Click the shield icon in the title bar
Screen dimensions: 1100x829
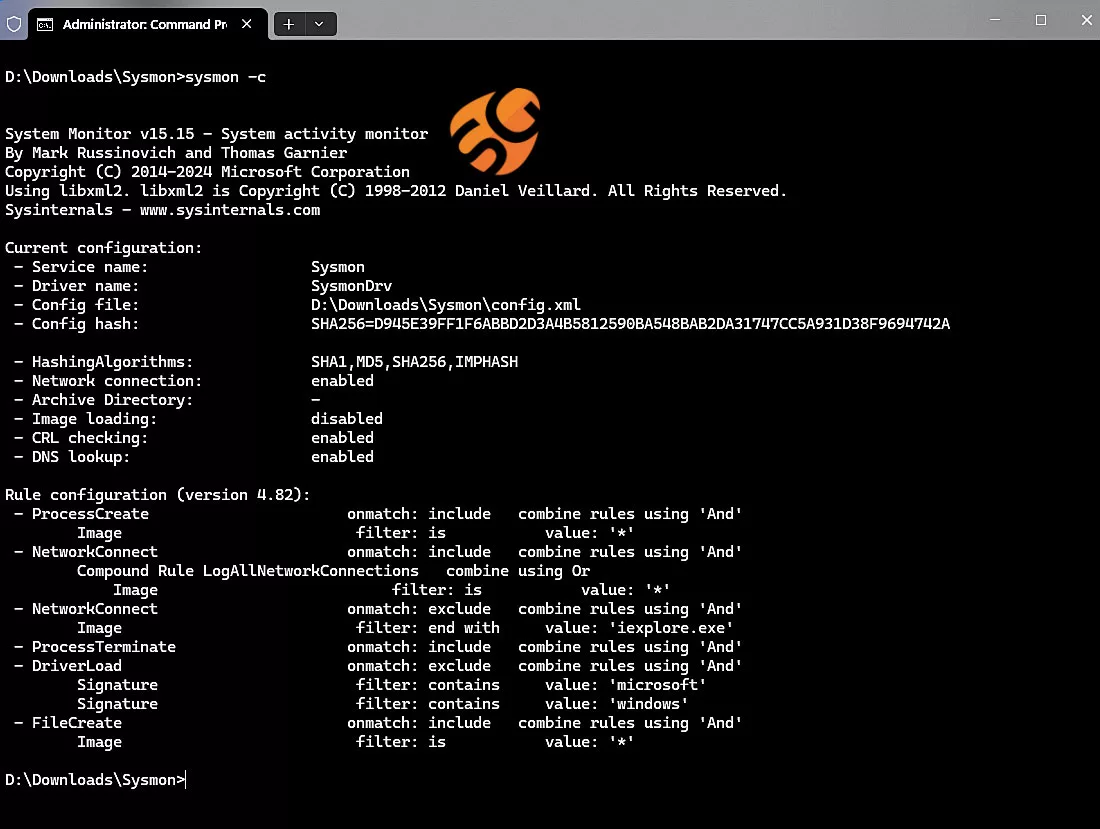pos(14,23)
